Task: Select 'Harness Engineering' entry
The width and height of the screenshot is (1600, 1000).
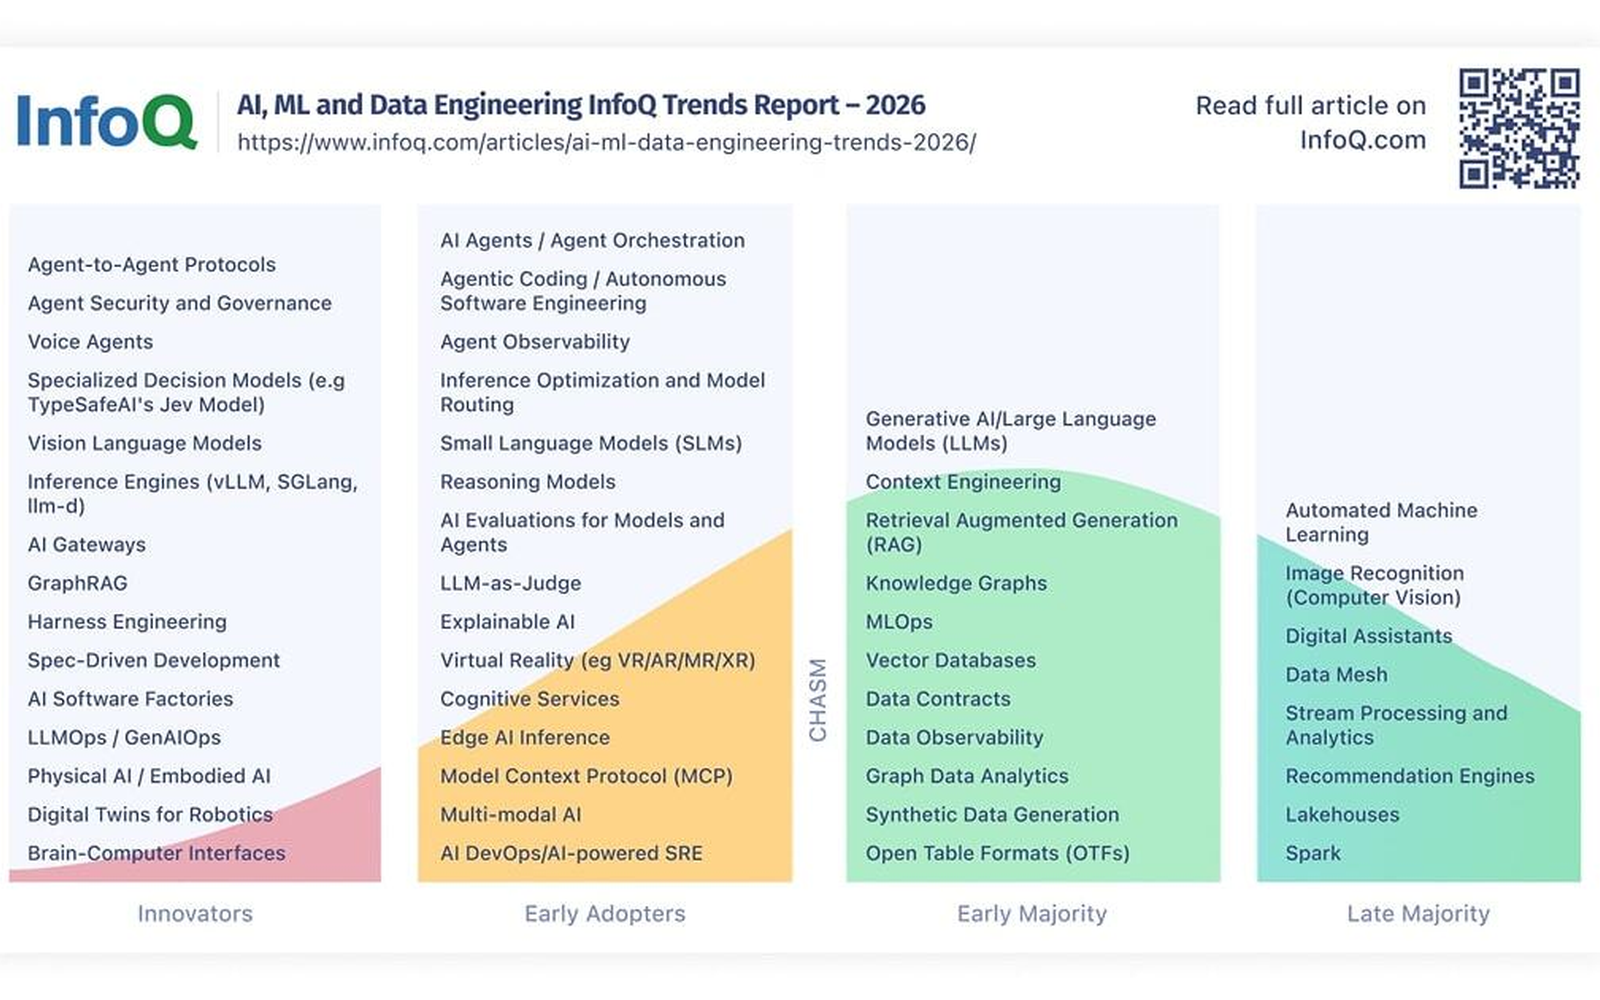Action: (x=128, y=622)
